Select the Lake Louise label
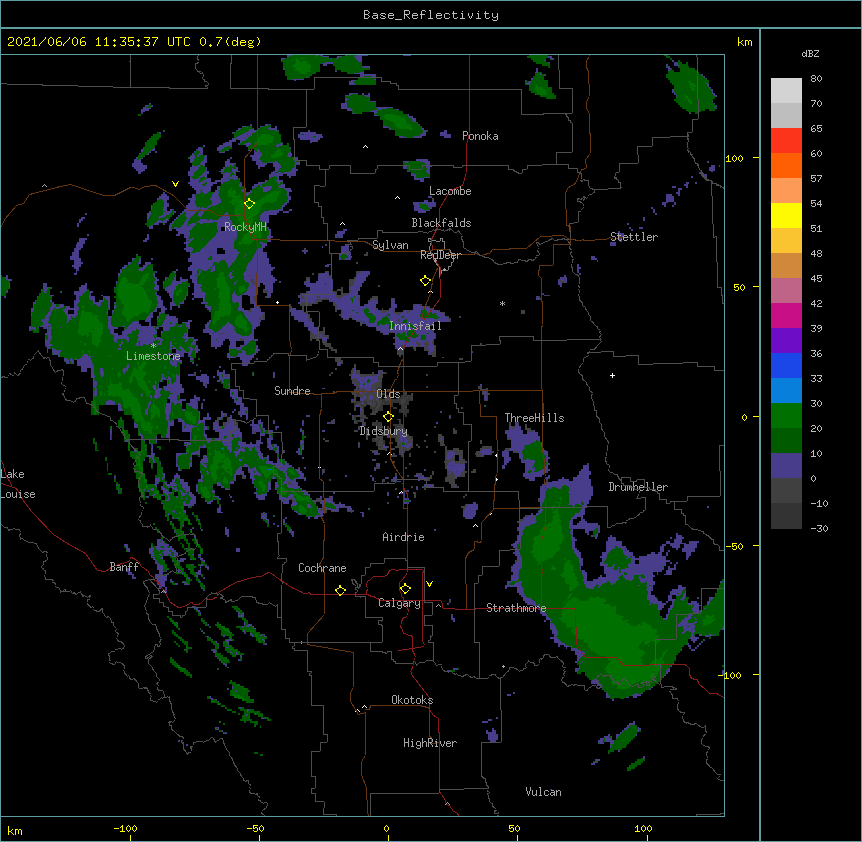 (18, 484)
